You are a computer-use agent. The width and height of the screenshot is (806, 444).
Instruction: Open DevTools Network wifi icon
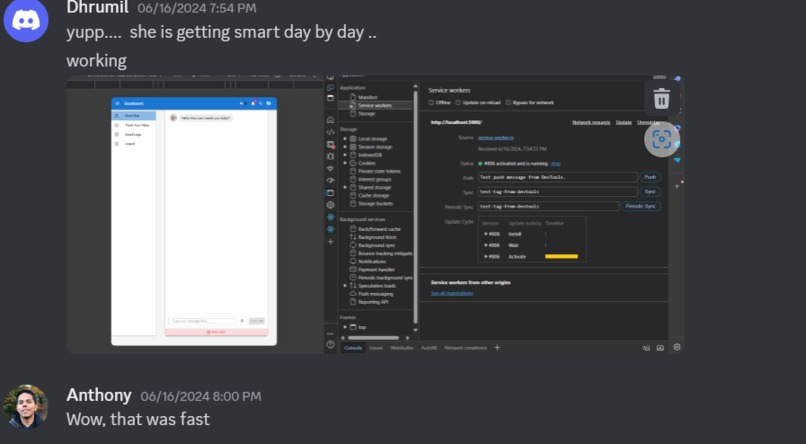(330, 169)
